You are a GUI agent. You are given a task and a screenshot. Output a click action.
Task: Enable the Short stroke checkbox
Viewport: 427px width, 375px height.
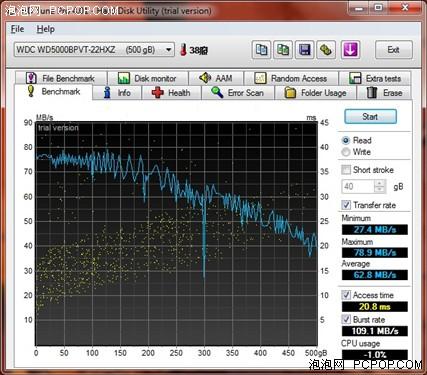point(346,170)
